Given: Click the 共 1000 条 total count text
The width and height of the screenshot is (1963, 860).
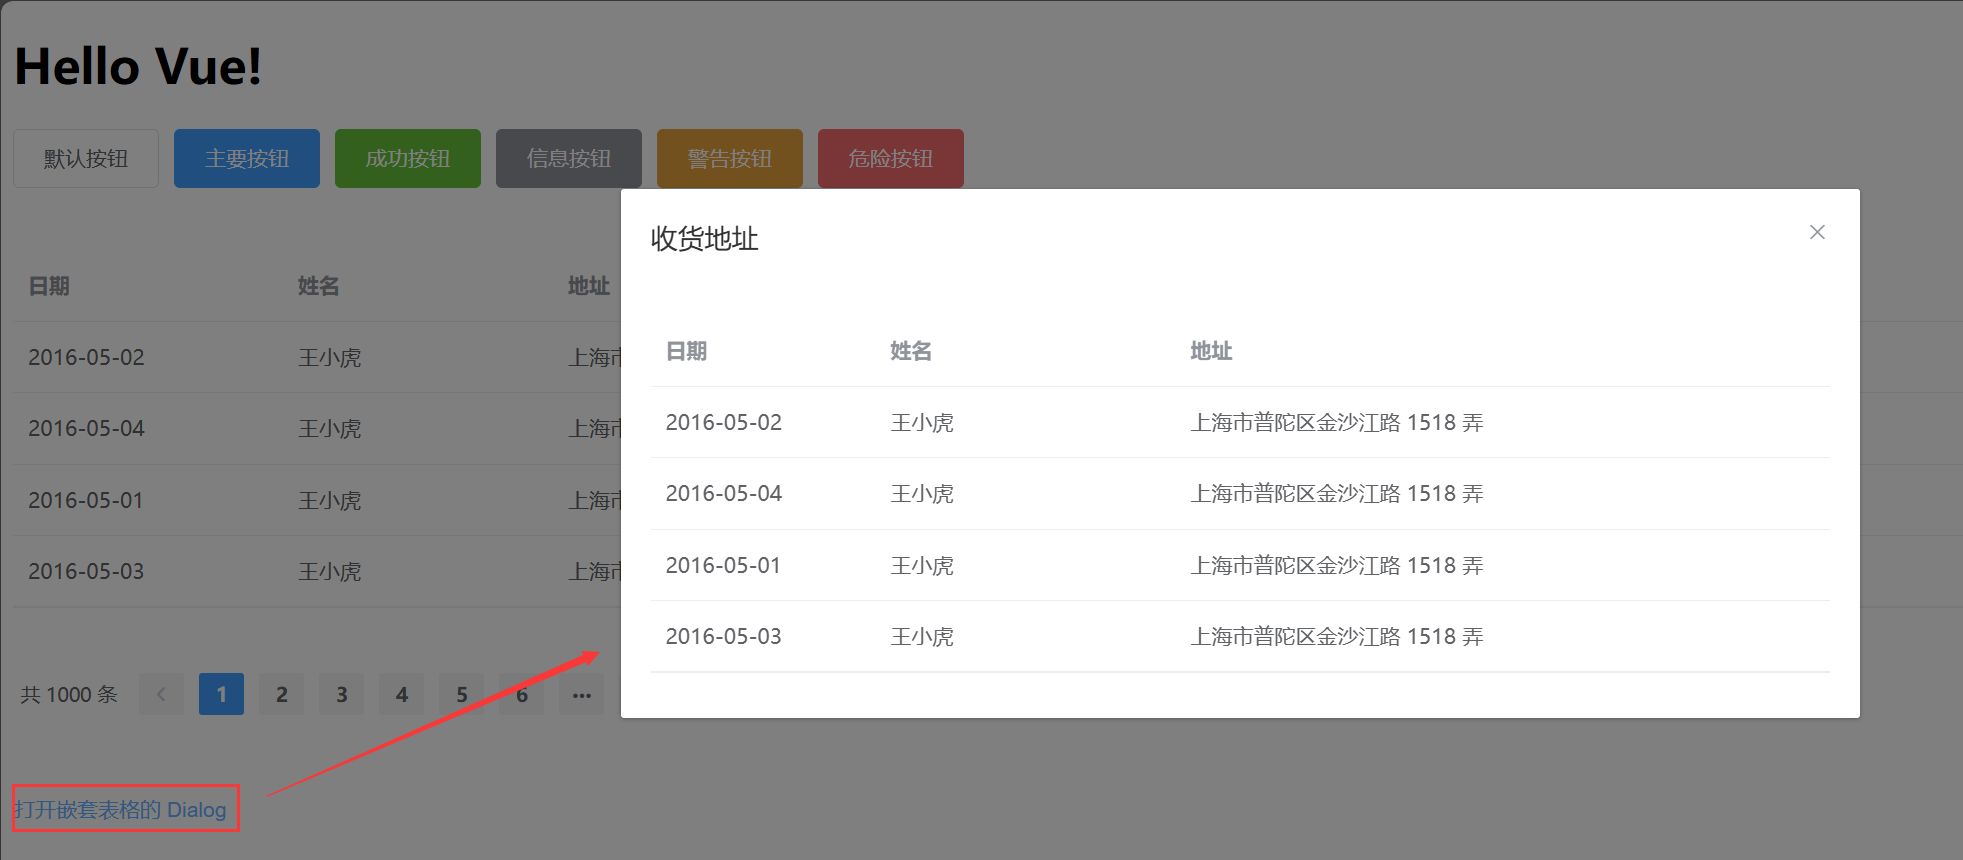Looking at the screenshot, I should point(69,694).
